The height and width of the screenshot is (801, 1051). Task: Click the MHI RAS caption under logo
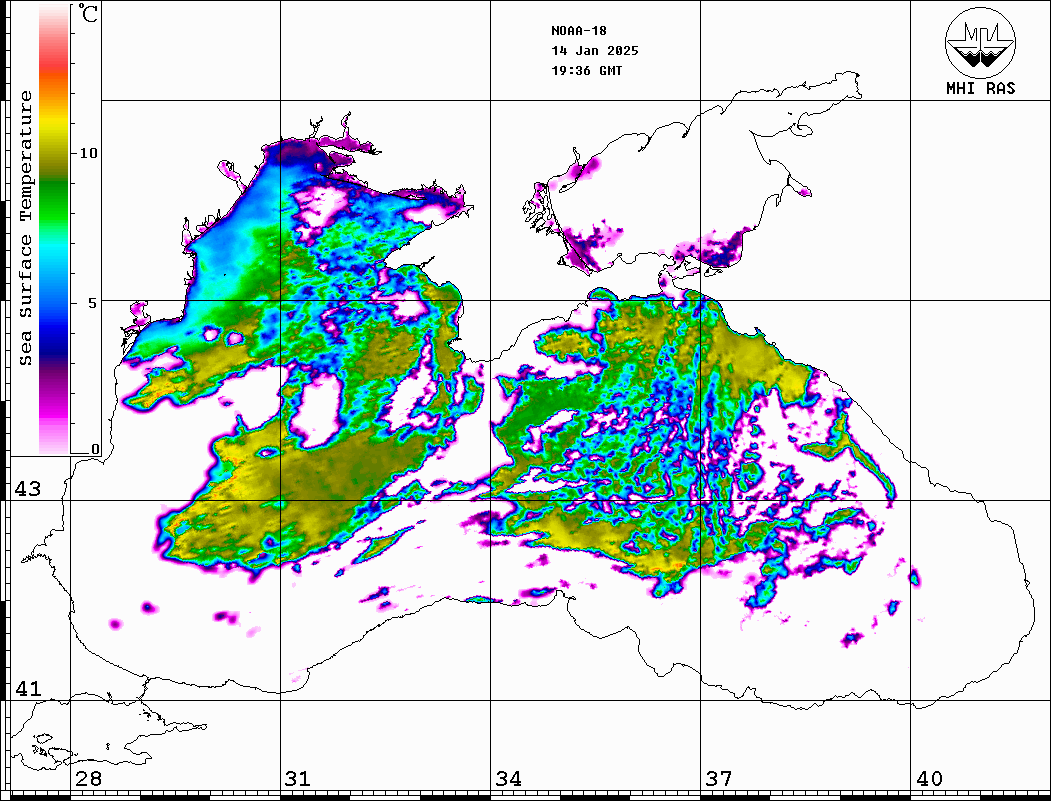(x=981, y=88)
